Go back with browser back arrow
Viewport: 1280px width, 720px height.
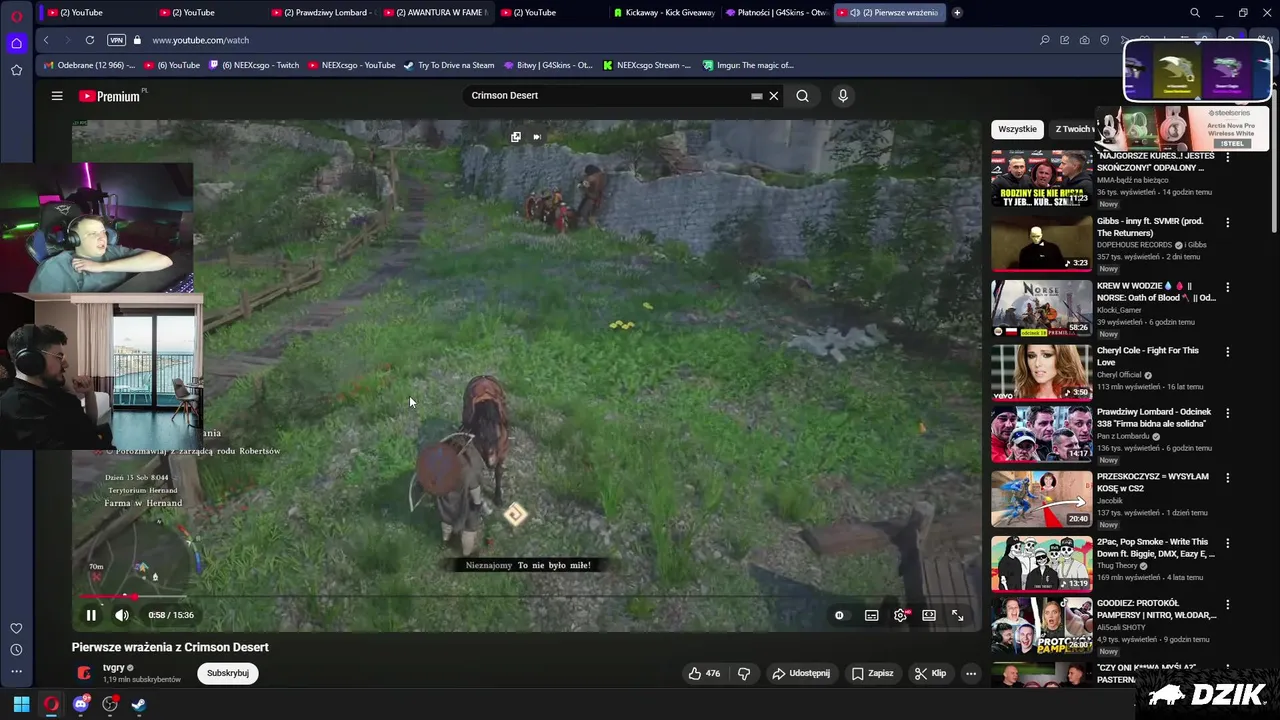click(46, 40)
